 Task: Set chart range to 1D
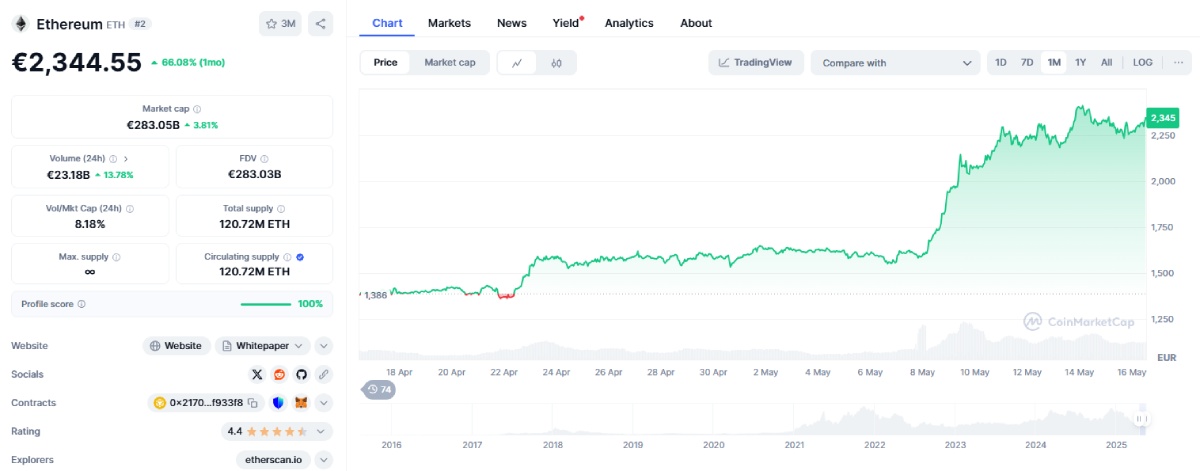pyautogui.click(x=1001, y=63)
